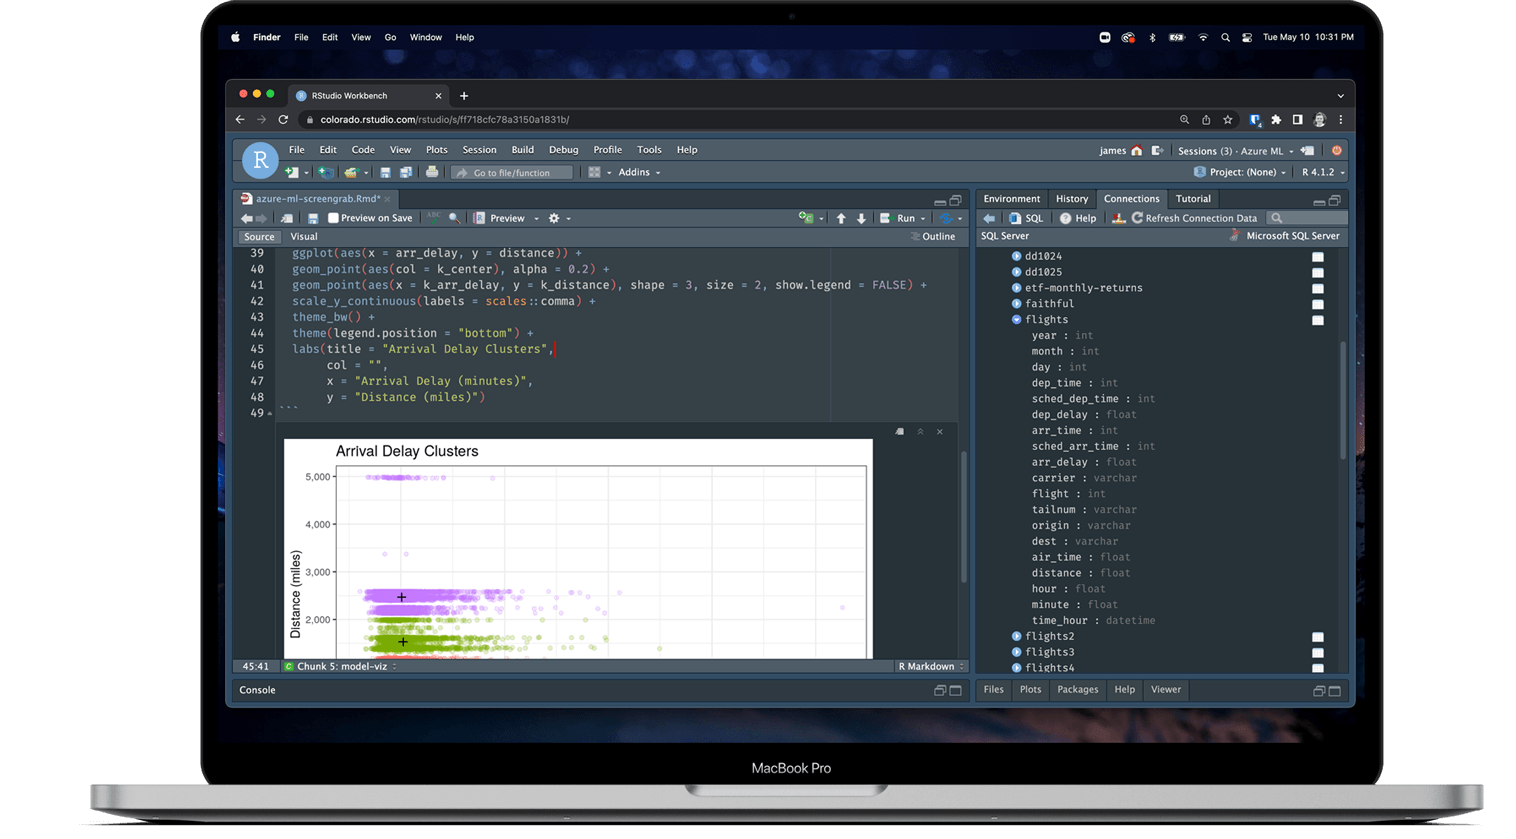
Task: Switch to the Environment tab
Action: pyautogui.click(x=1011, y=199)
